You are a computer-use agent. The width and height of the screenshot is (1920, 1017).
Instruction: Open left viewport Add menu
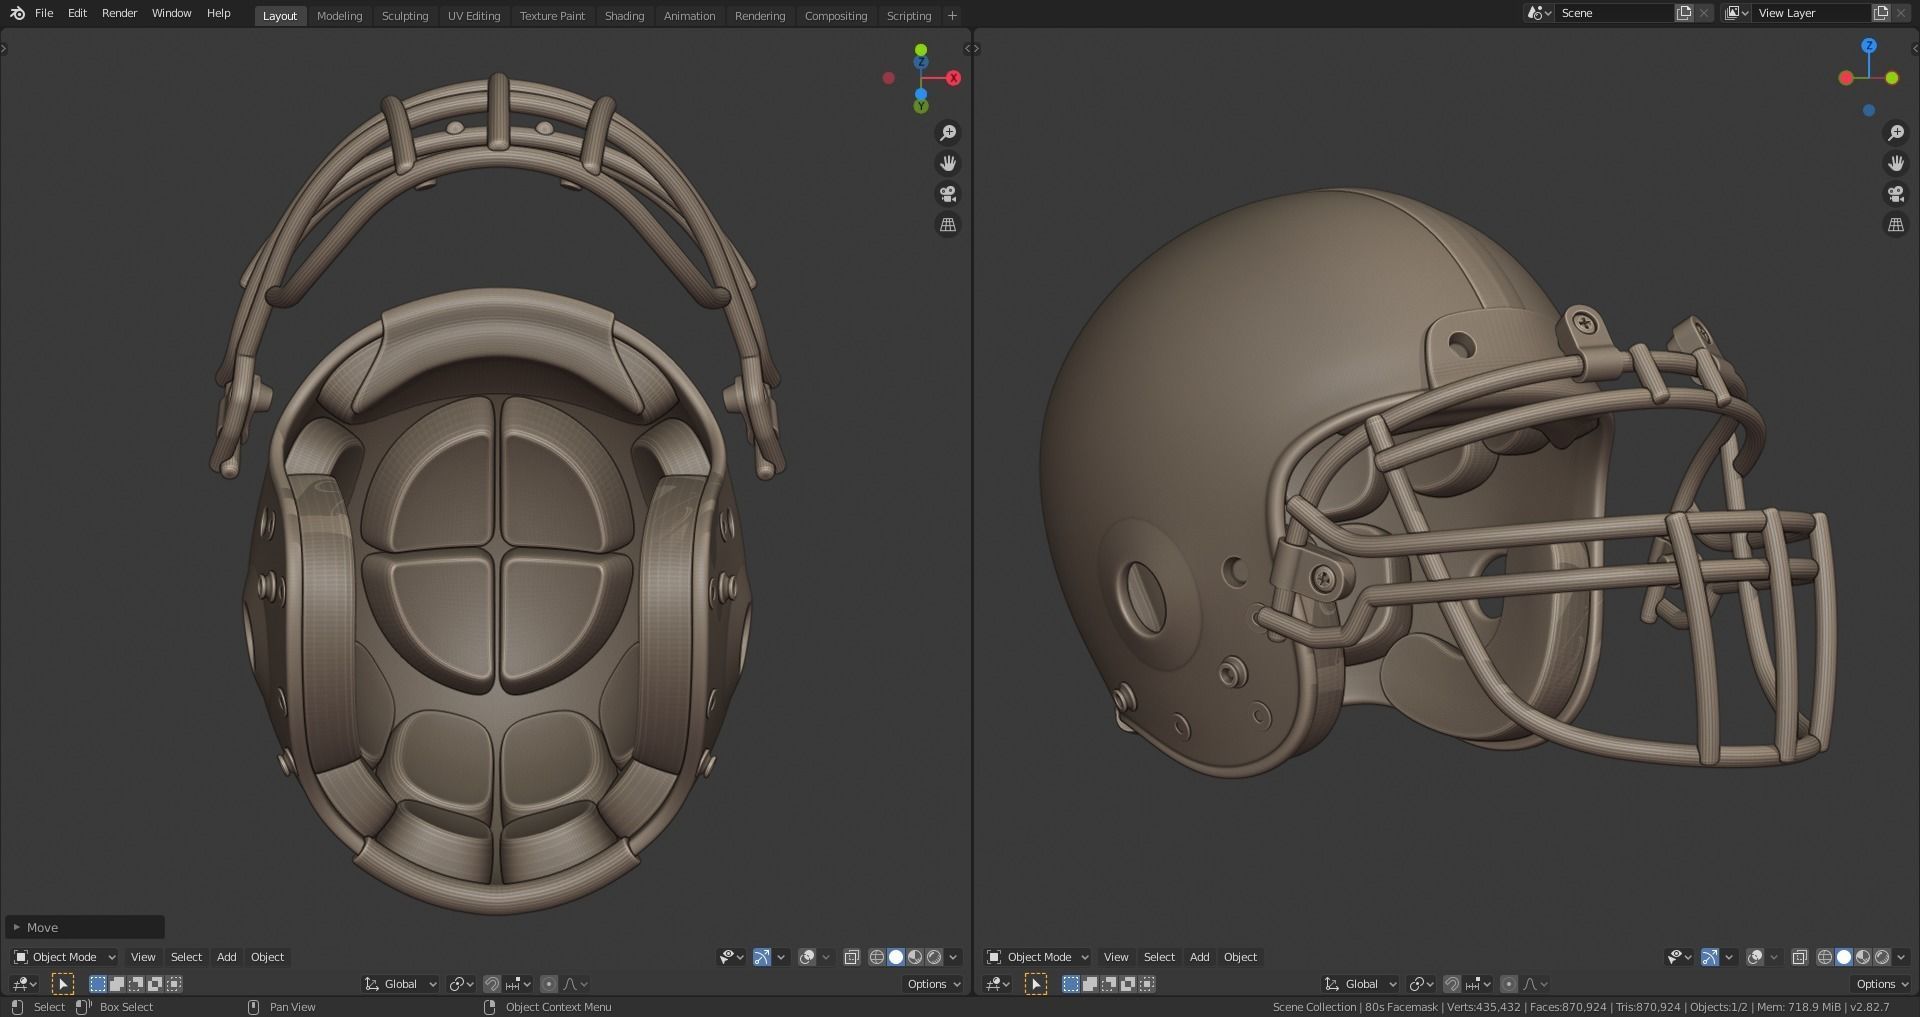227,957
